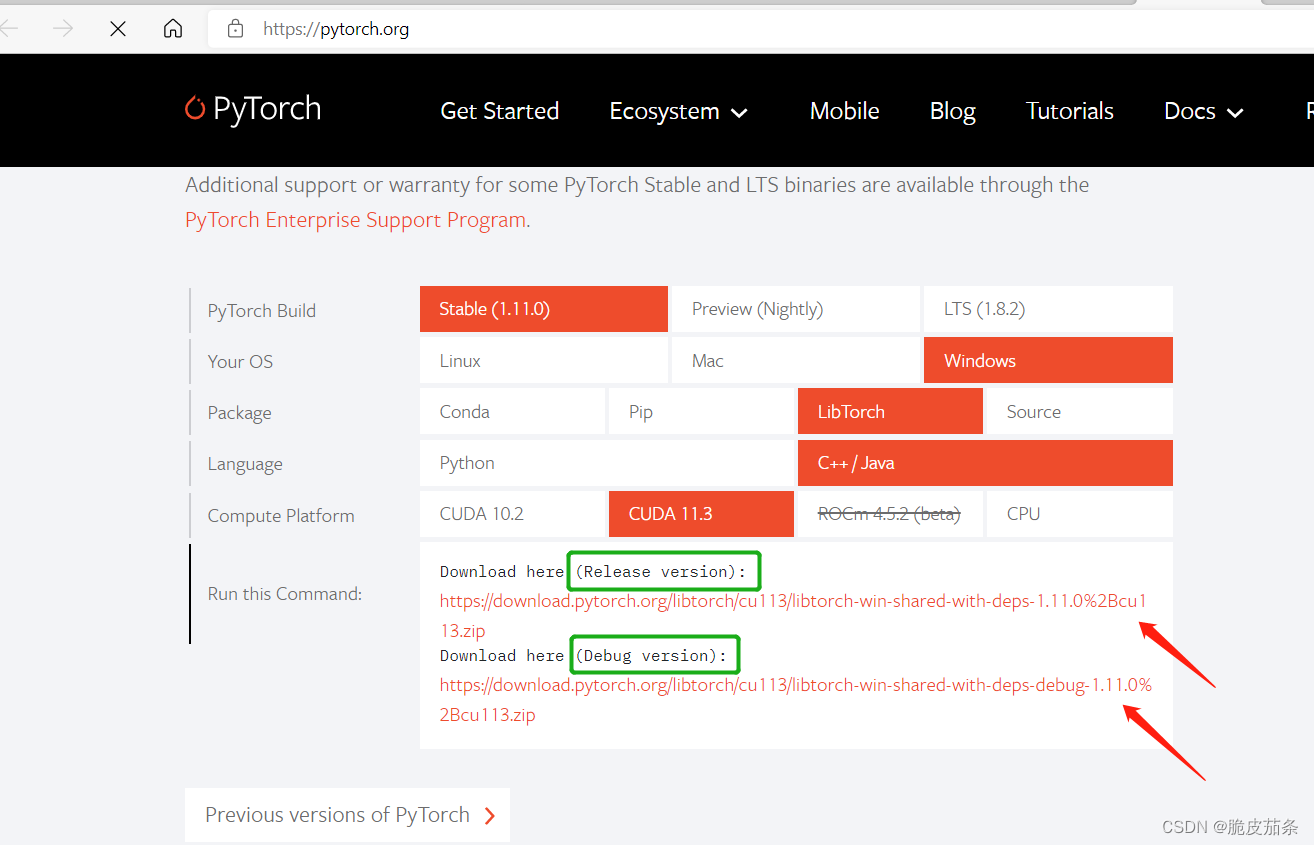Image resolution: width=1314 pixels, height=845 pixels.
Task: Select the Preview (Nightly) build
Action: click(795, 309)
